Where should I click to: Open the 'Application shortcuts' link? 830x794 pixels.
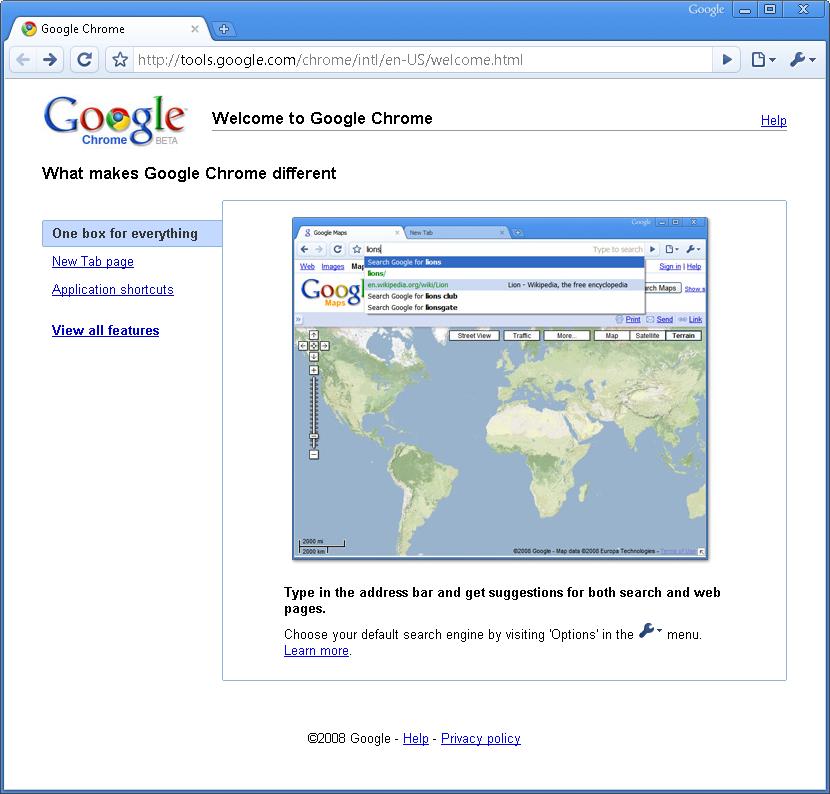pyautogui.click(x=112, y=289)
